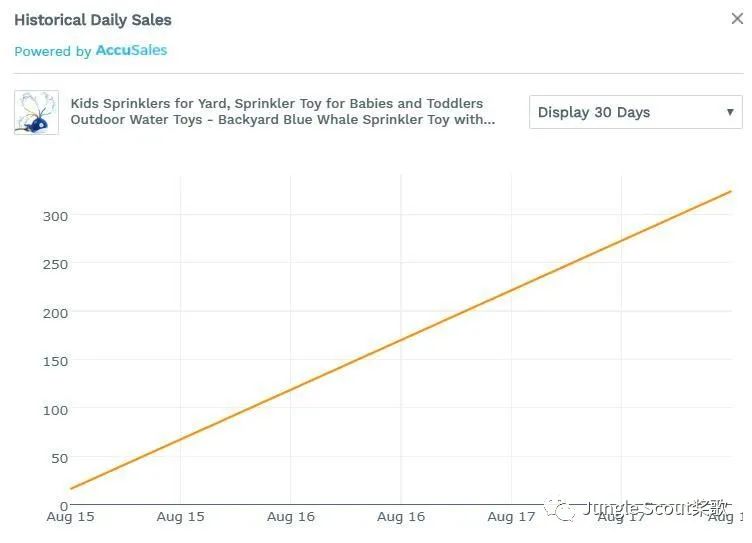Click the first Aug 17 x-axis label

coord(511,517)
